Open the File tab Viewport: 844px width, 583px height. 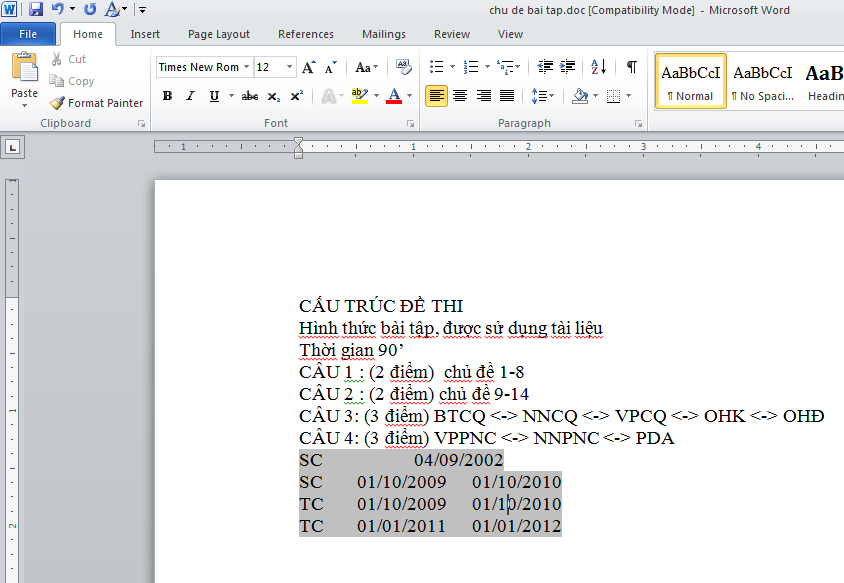pos(28,34)
